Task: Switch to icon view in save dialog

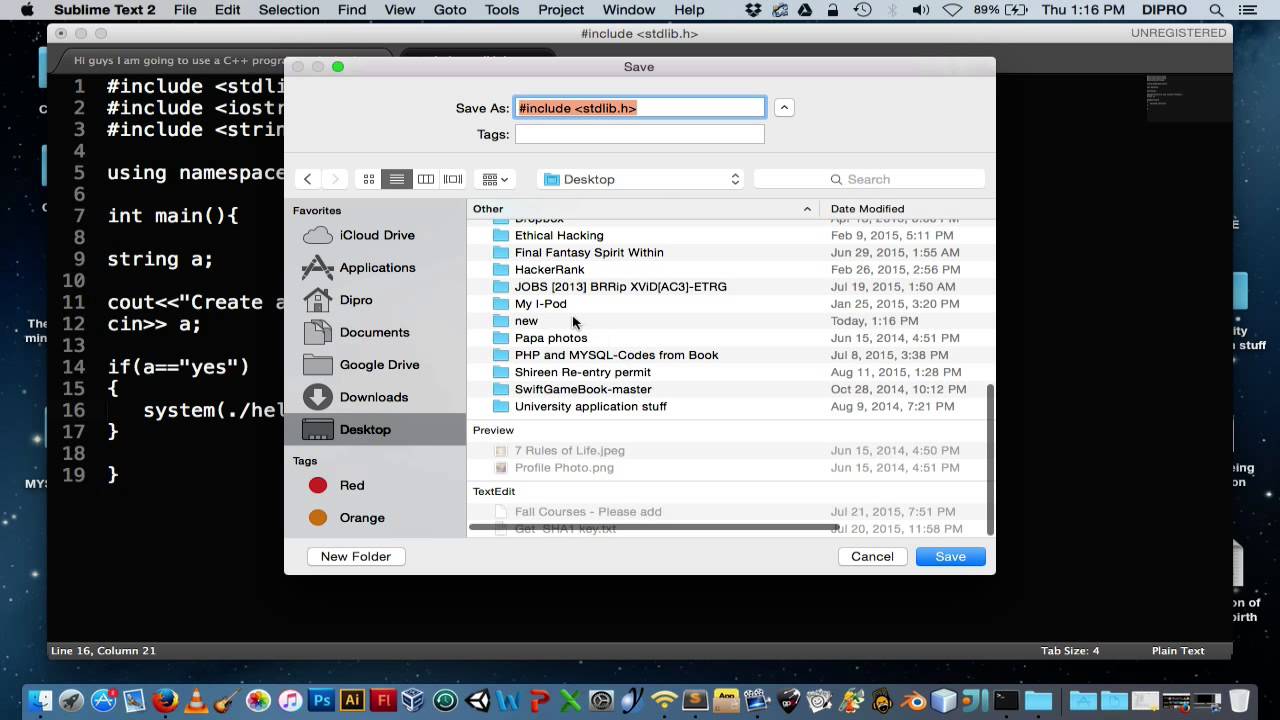Action: coord(369,179)
